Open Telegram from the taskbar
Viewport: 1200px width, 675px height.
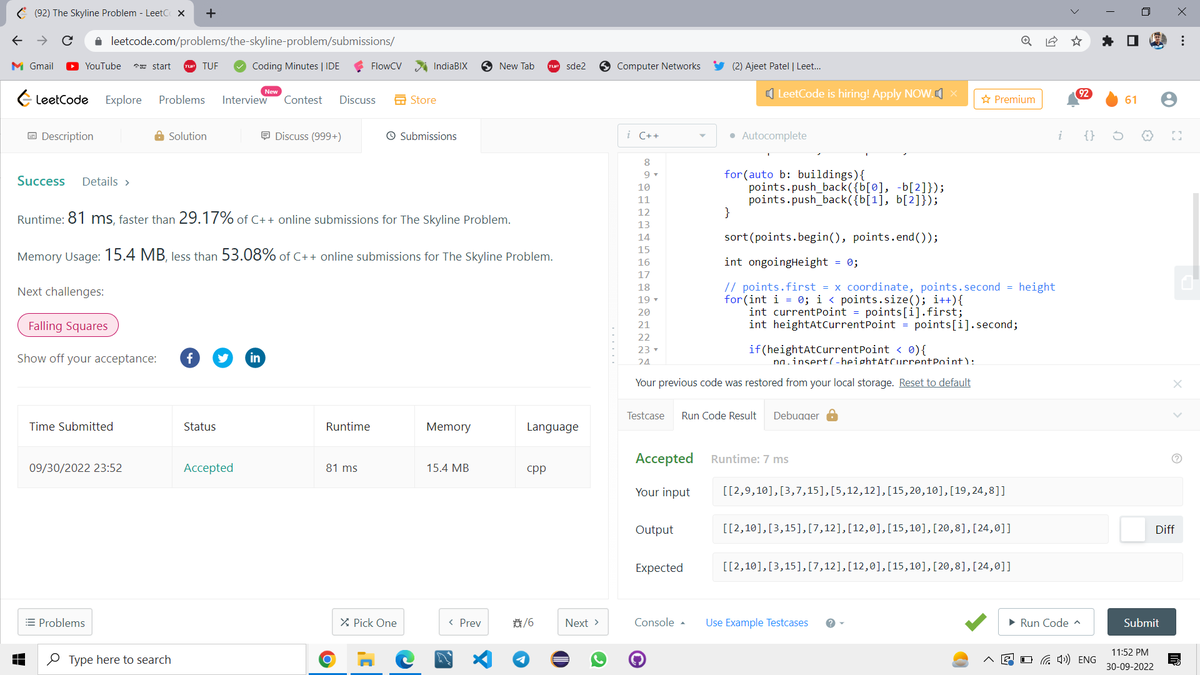(521, 660)
